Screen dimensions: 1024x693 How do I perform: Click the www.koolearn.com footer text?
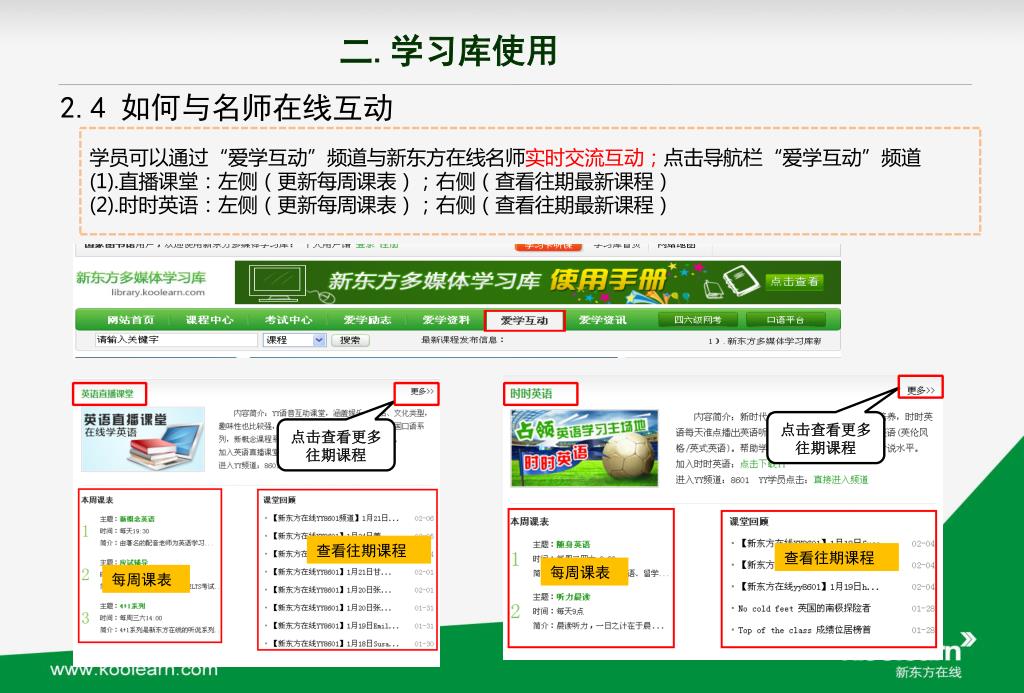pos(134,669)
